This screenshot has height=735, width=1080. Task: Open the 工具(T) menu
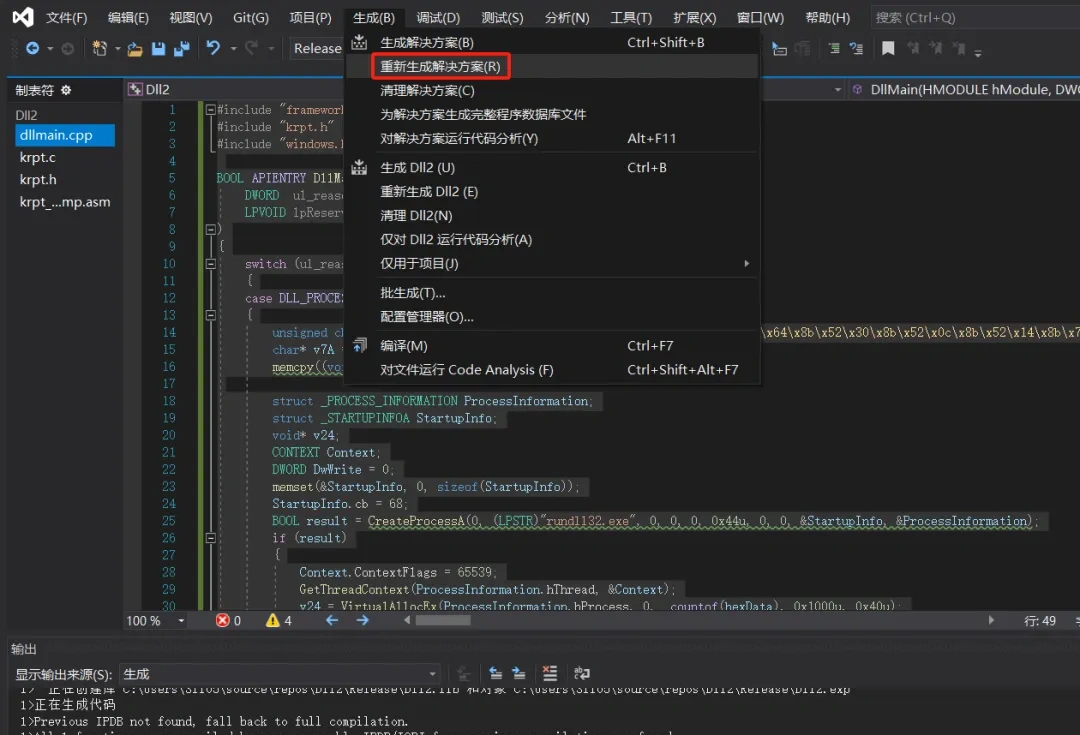tap(631, 17)
